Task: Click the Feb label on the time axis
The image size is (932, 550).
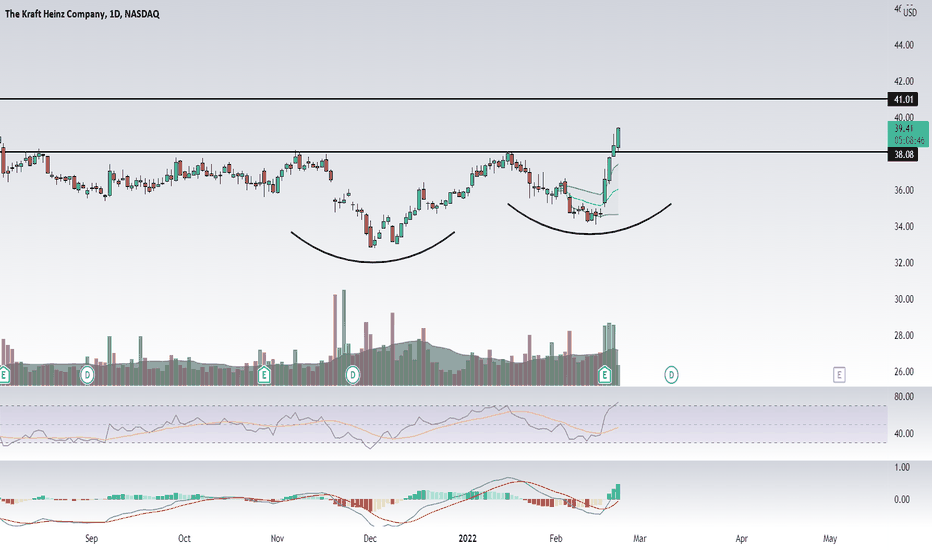Action: 555,538
